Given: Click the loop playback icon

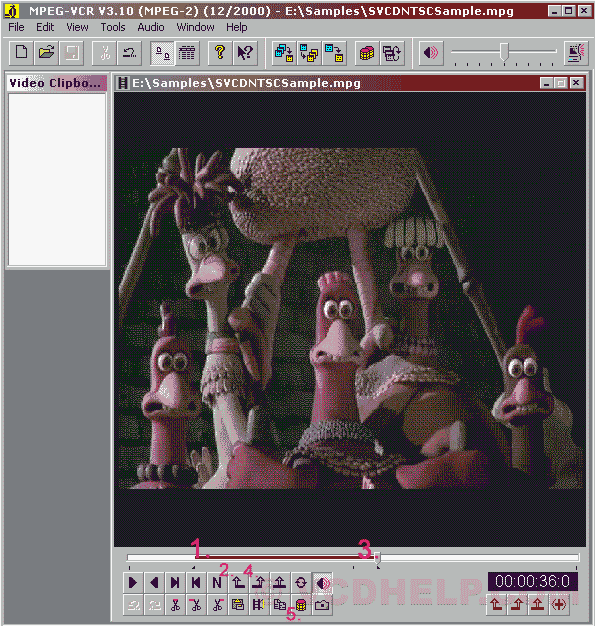Looking at the screenshot, I should [301, 583].
